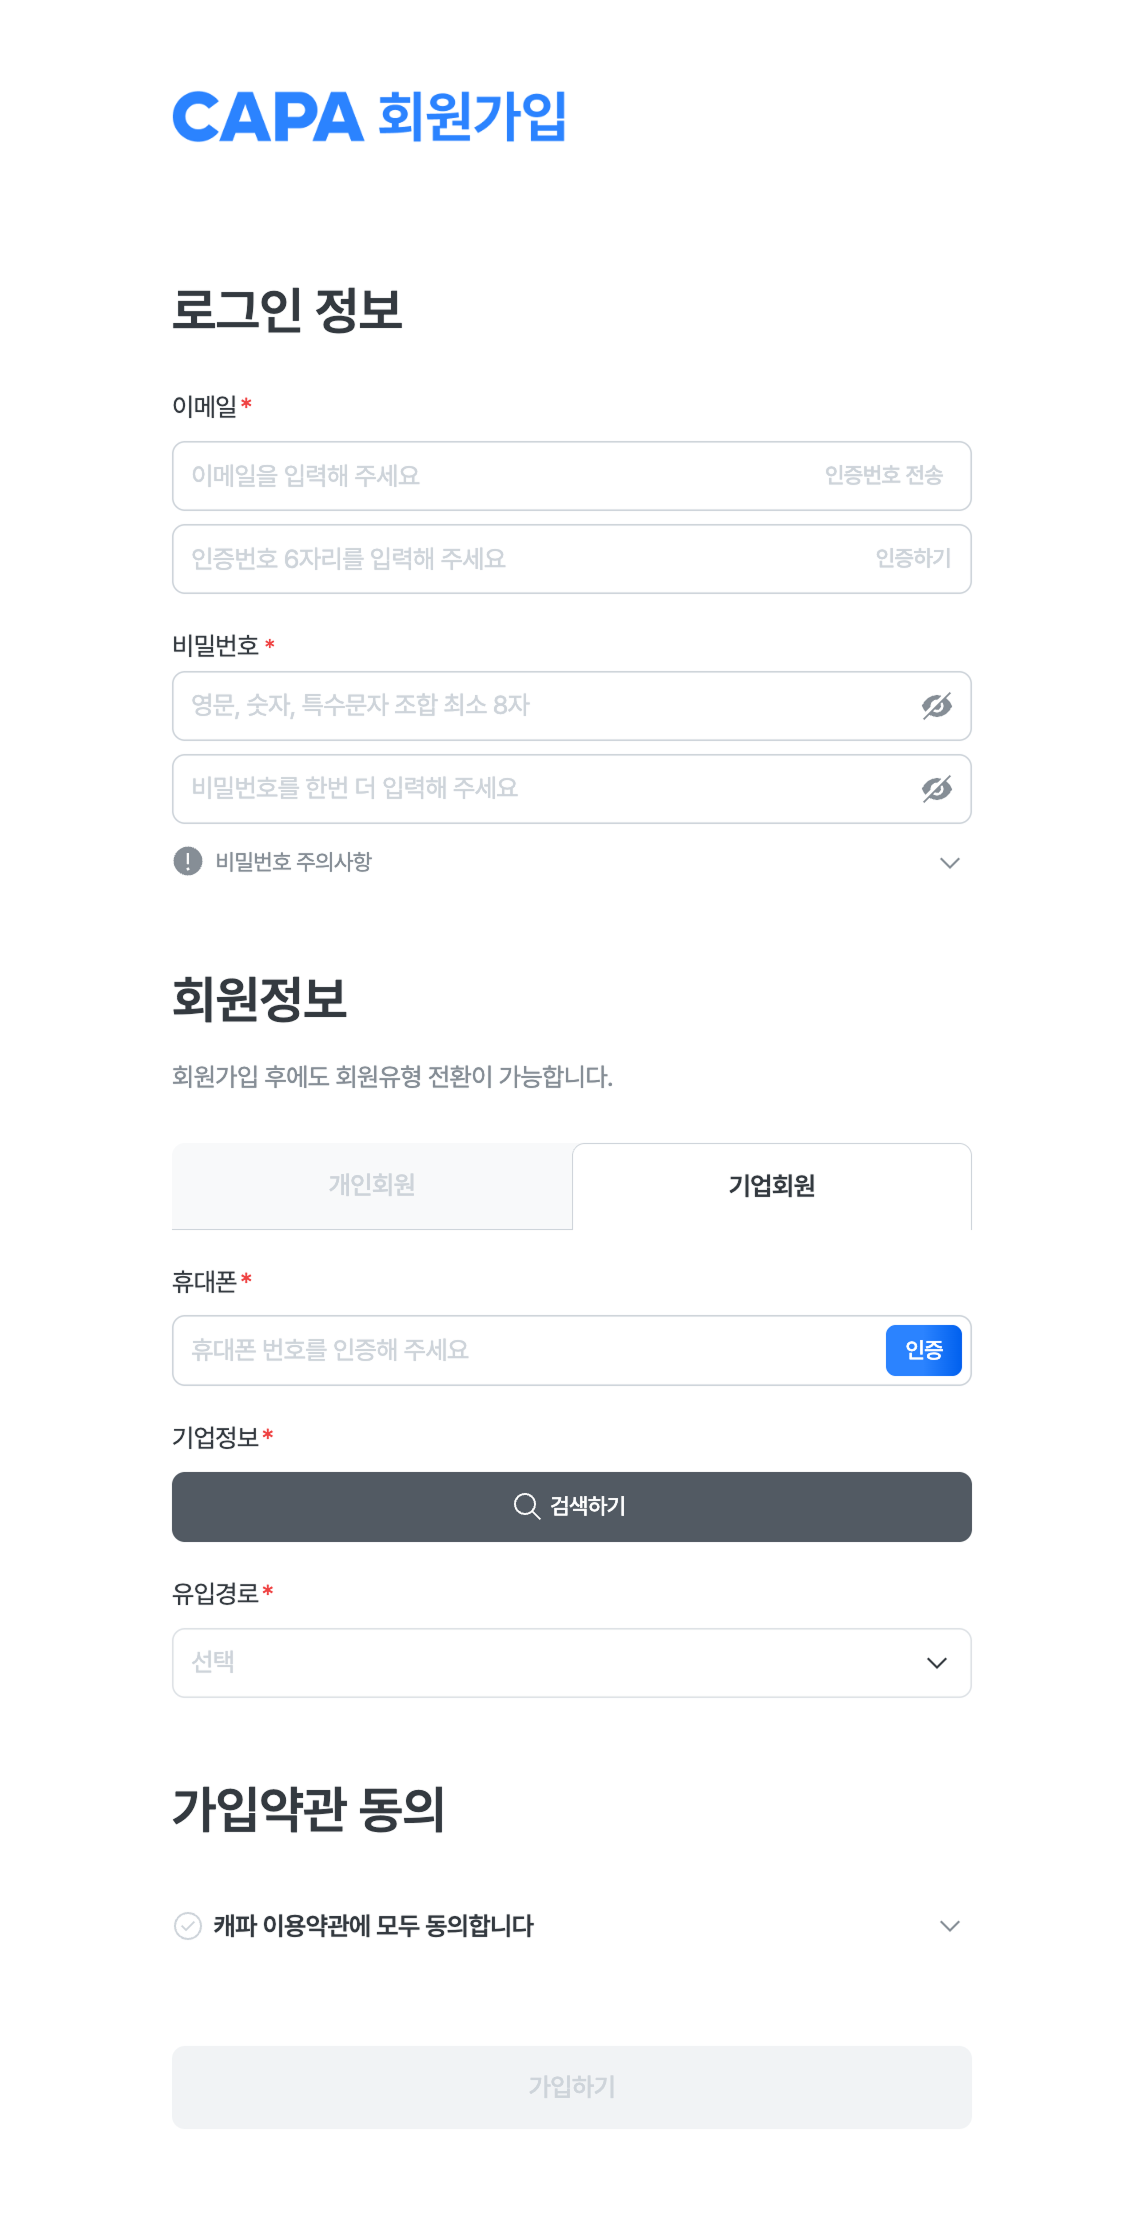Viewport: 1140px width, 2226px height.
Task: Reveal confirm-password using its eye icon
Action: click(x=935, y=789)
